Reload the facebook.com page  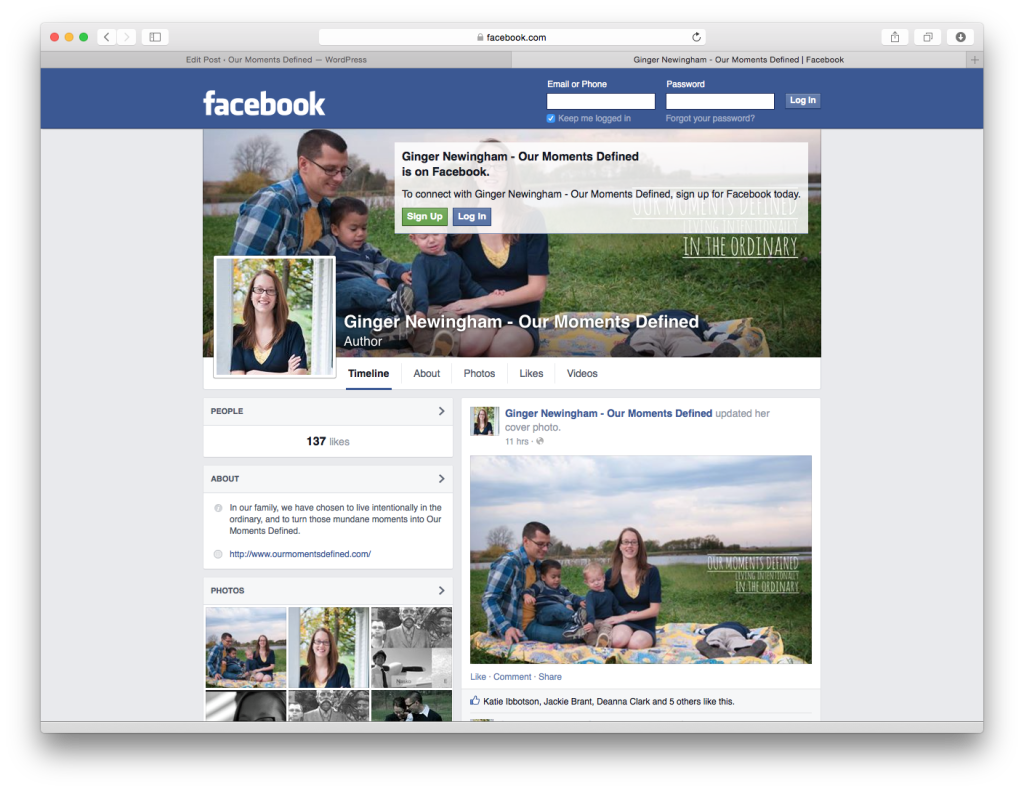point(696,37)
